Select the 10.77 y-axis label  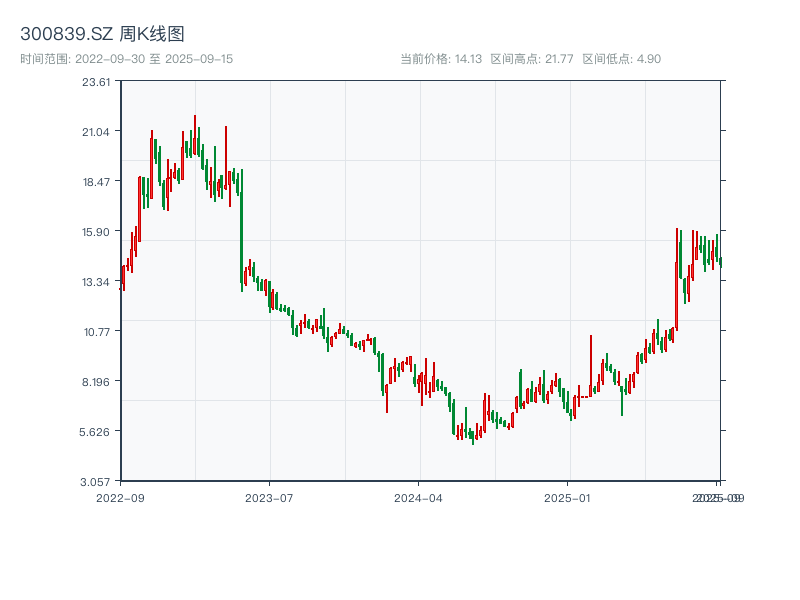pos(96,331)
